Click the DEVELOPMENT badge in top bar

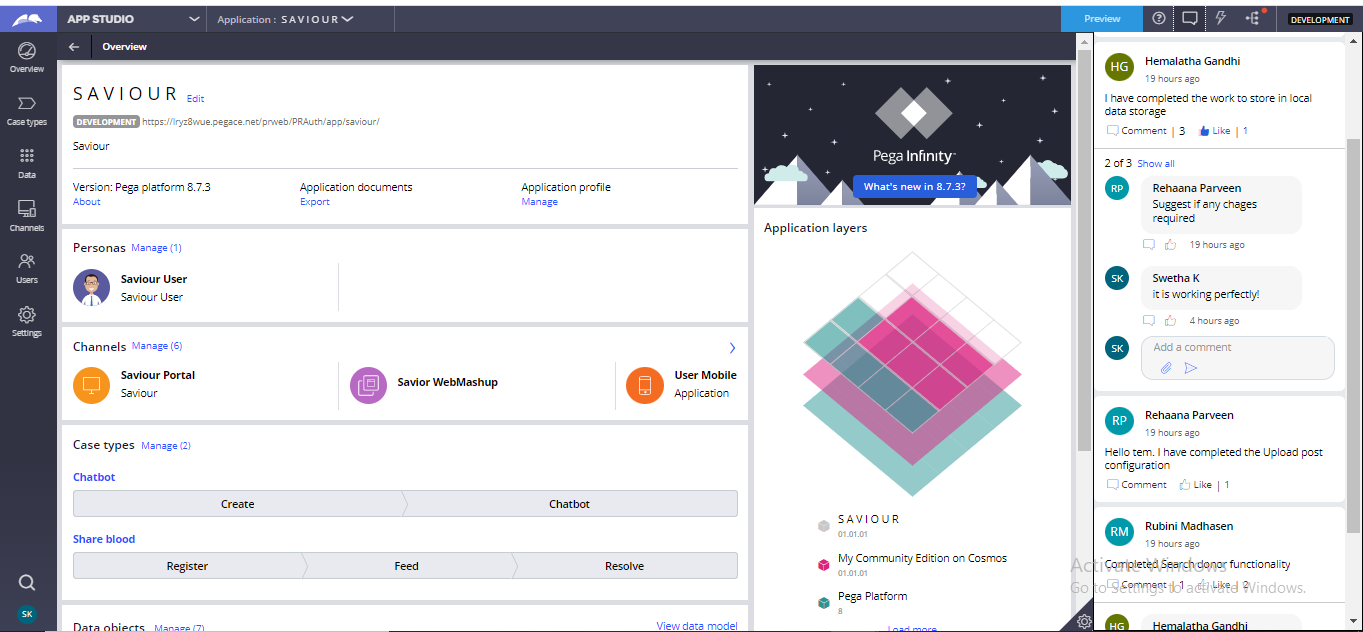pyautogui.click(x=1320, y=19)
